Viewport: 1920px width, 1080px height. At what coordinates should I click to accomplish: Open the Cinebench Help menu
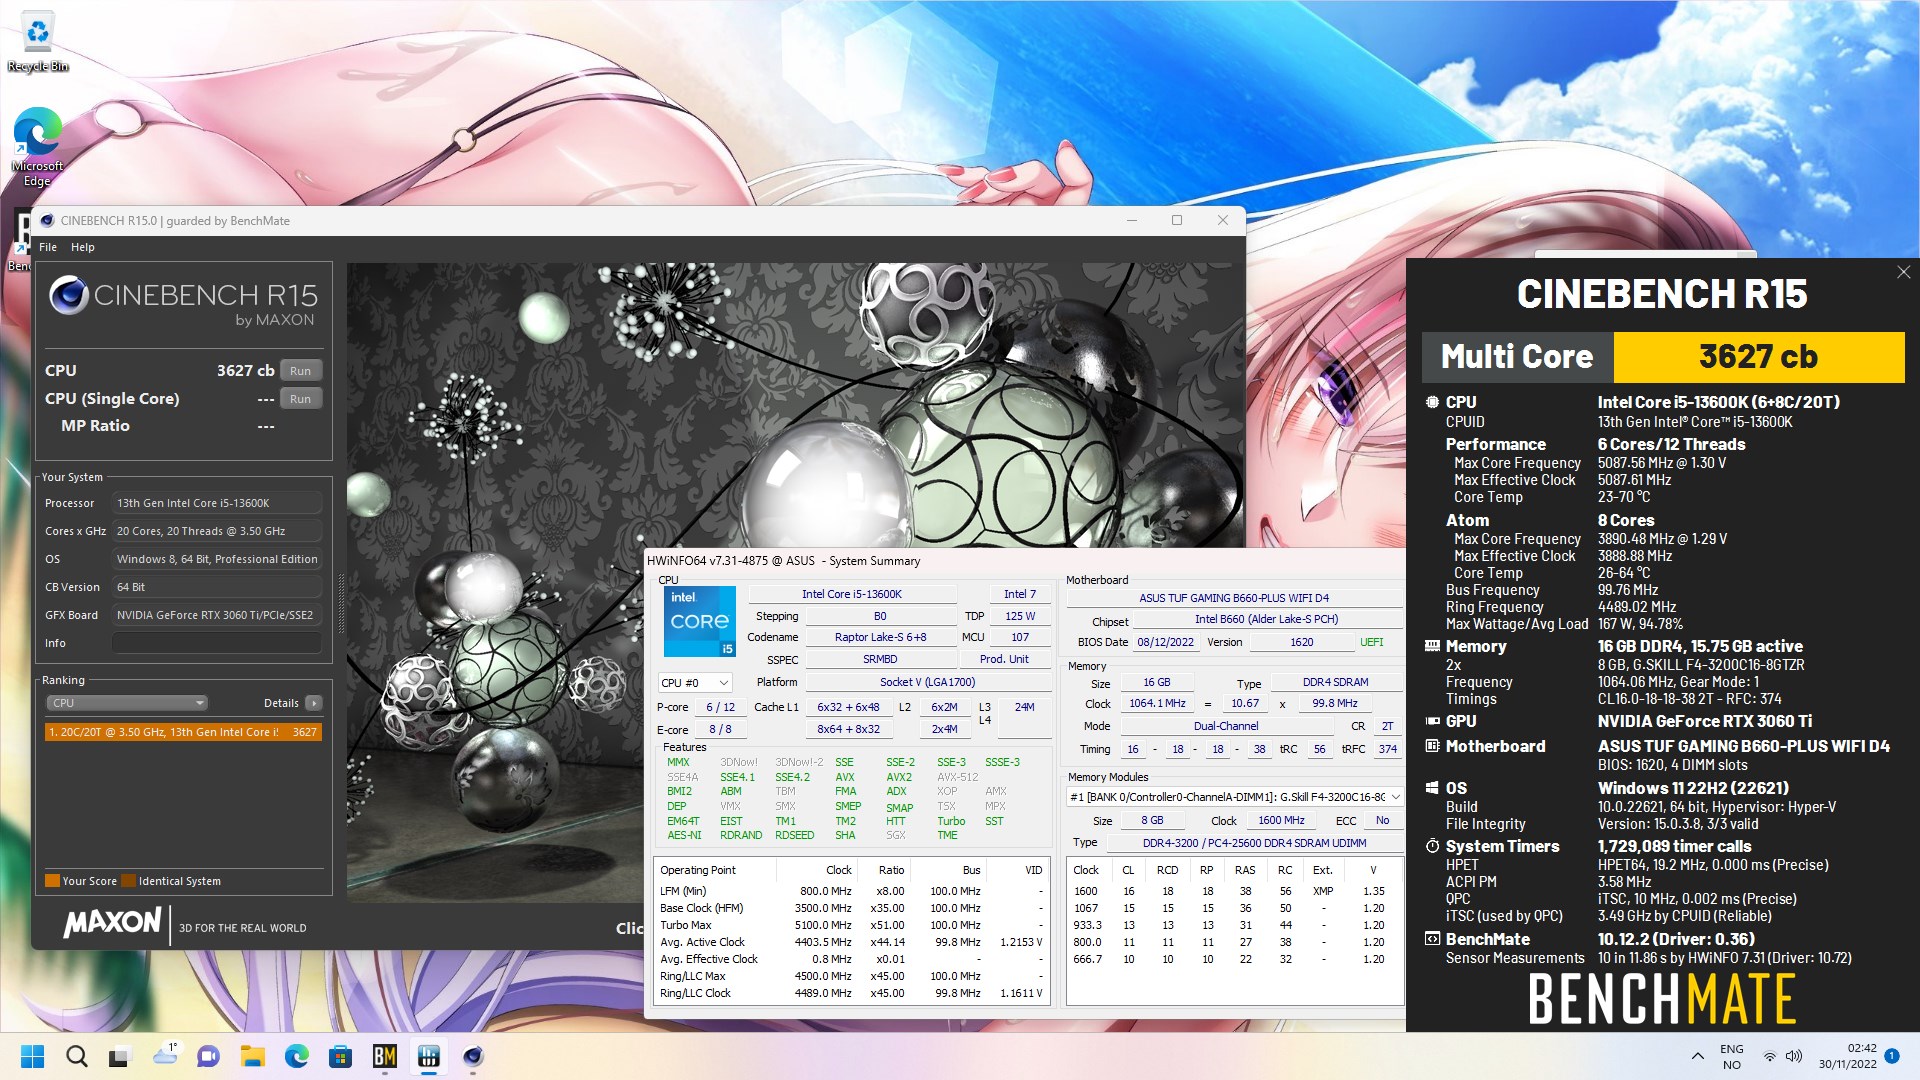click(83, 247)
